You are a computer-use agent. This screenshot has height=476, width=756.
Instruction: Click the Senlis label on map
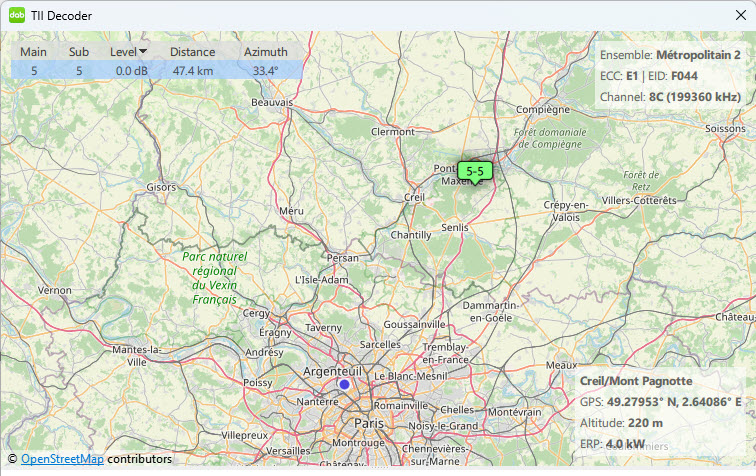(x=455, y=227)
